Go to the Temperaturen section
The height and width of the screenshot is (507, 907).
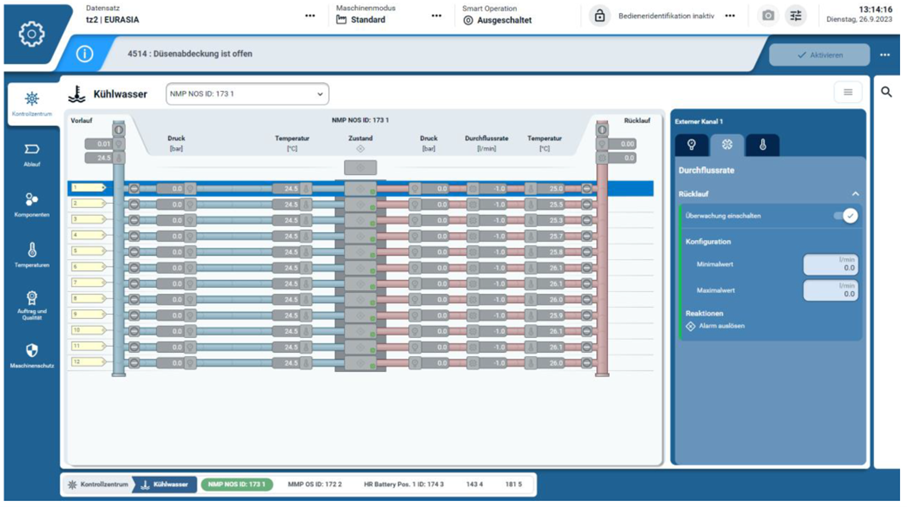click(x=32, y=254)
